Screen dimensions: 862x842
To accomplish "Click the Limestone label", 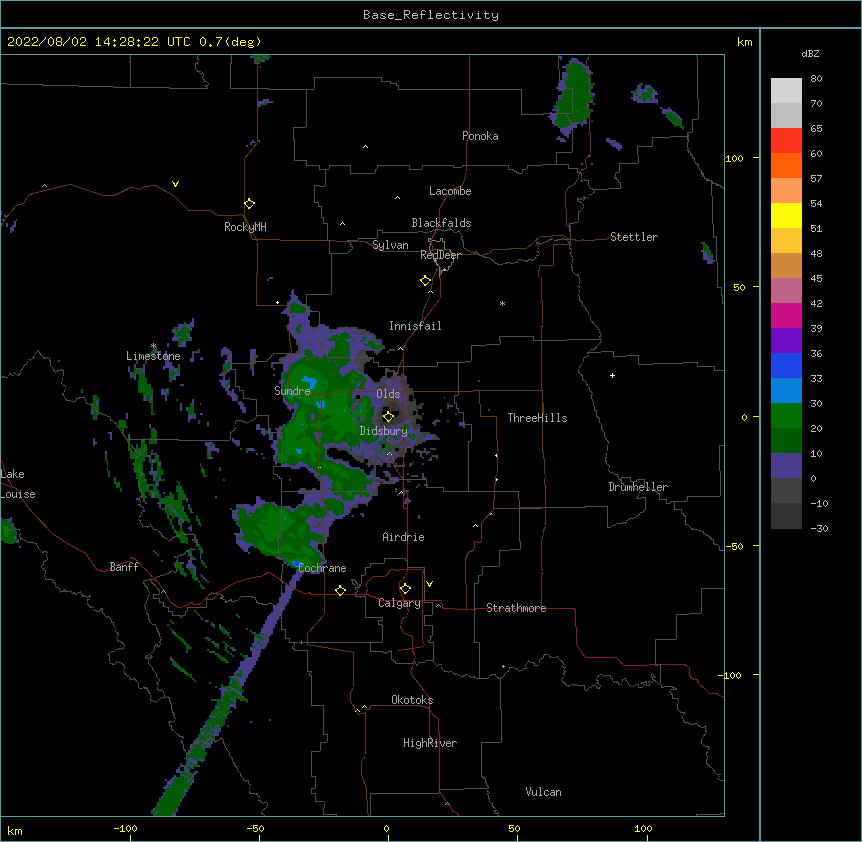I will tap(153, 356).
